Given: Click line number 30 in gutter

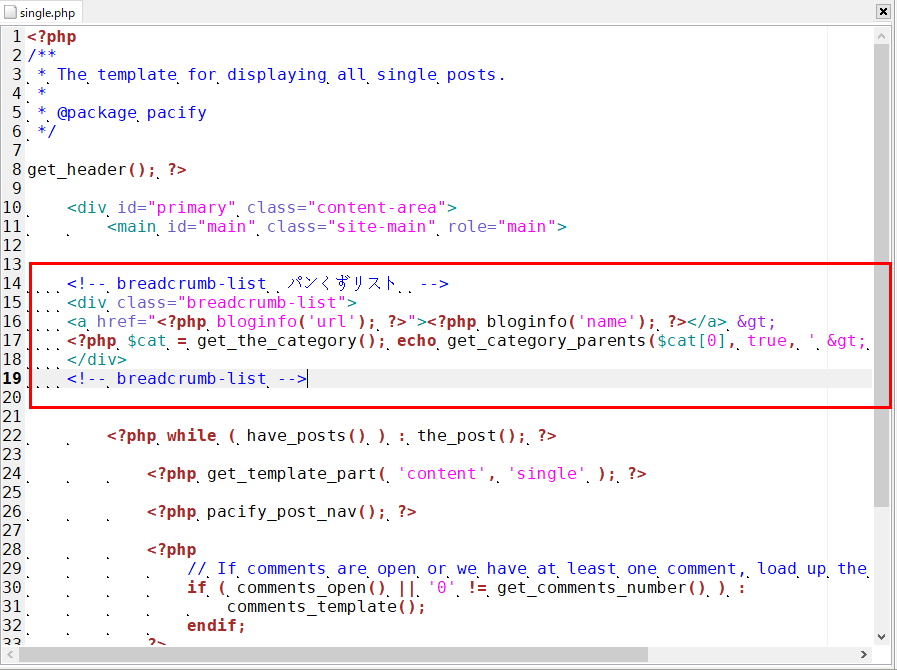Looking at the screenshot, I should pyautogui.click(x=12, y=588).
